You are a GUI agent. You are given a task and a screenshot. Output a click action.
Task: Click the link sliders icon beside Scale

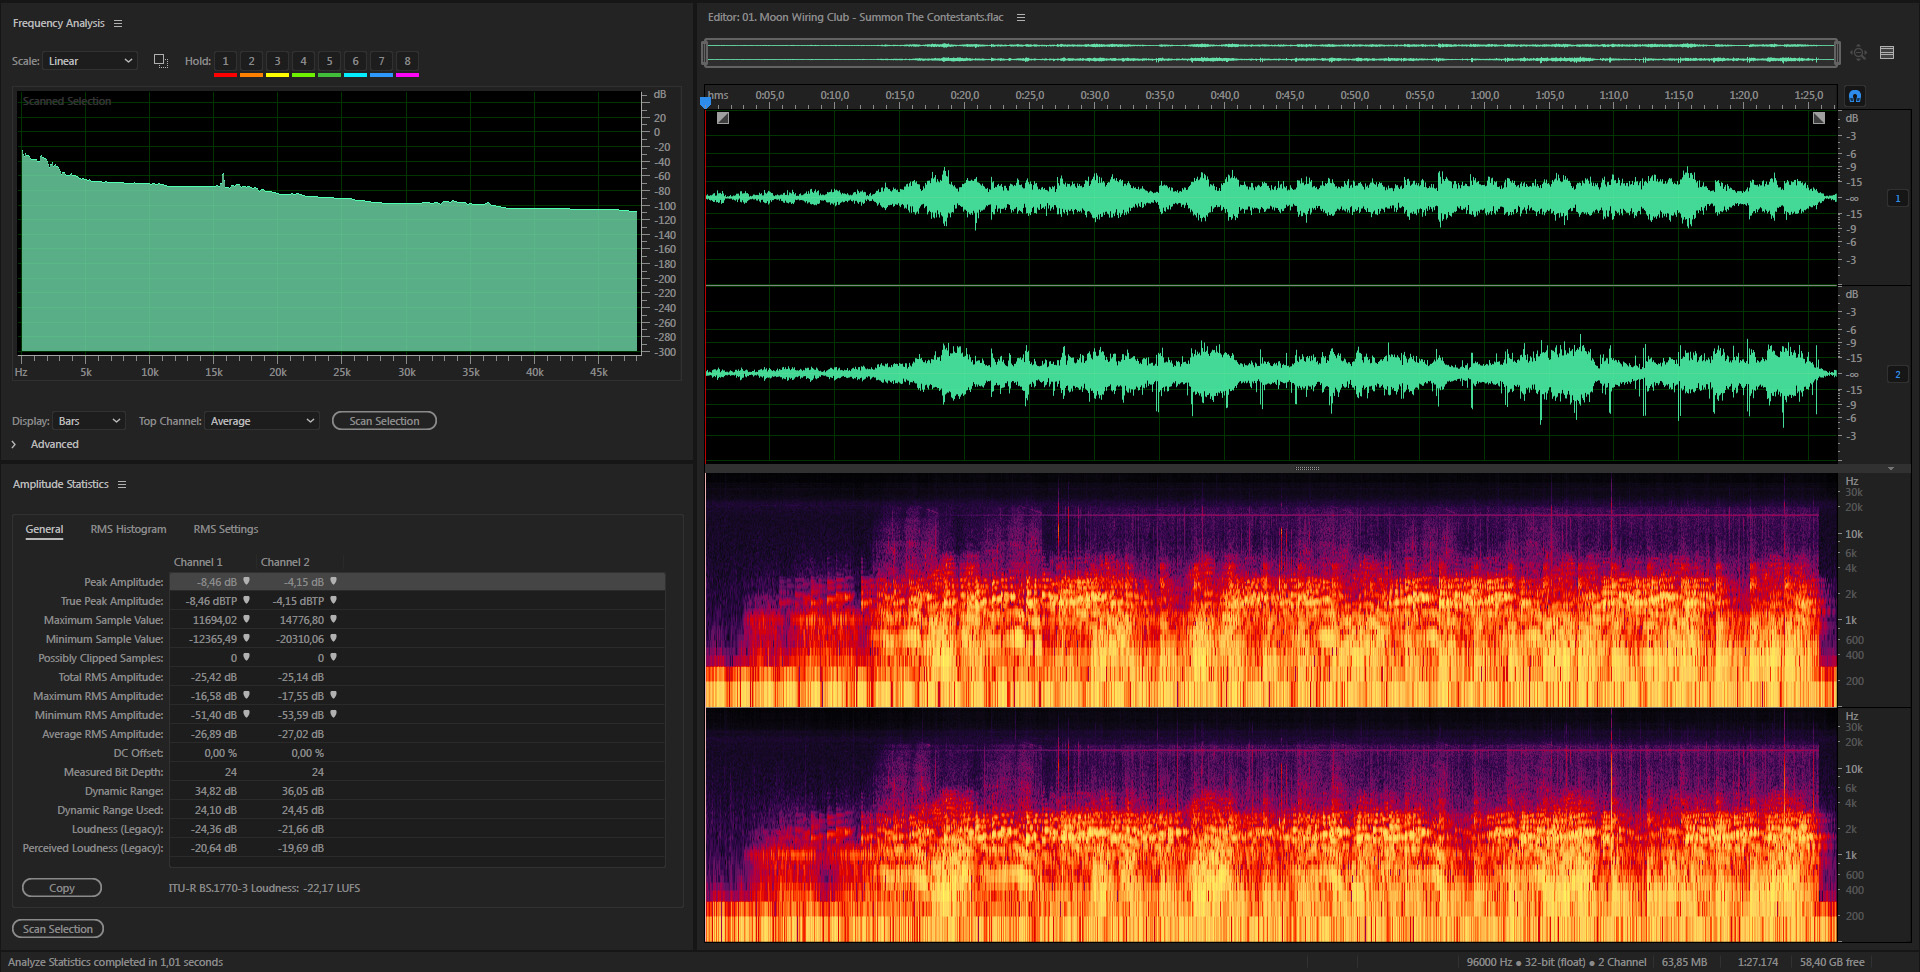tap(160, 61)
